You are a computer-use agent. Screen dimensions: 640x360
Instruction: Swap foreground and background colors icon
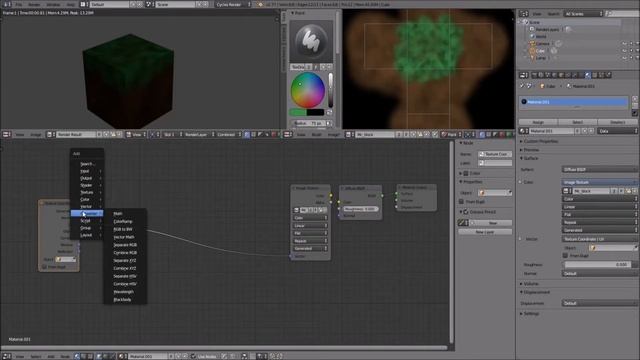click(x=329, y=112)
